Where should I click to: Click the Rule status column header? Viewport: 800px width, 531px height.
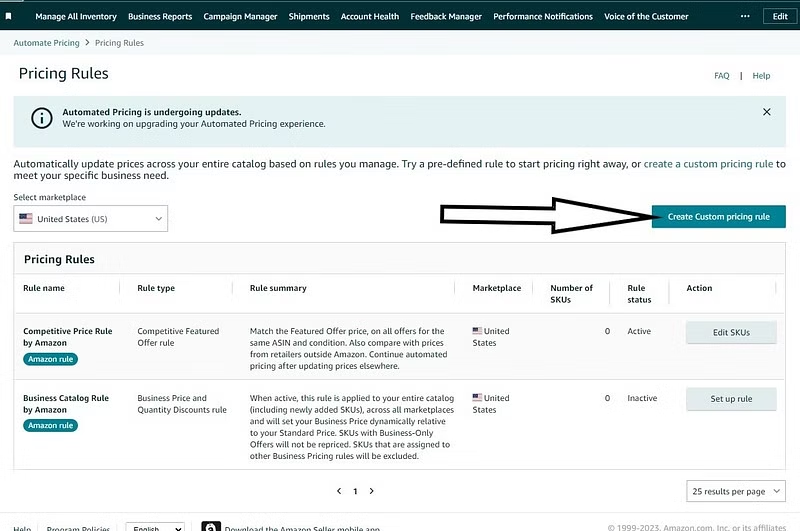click(639, 294)
